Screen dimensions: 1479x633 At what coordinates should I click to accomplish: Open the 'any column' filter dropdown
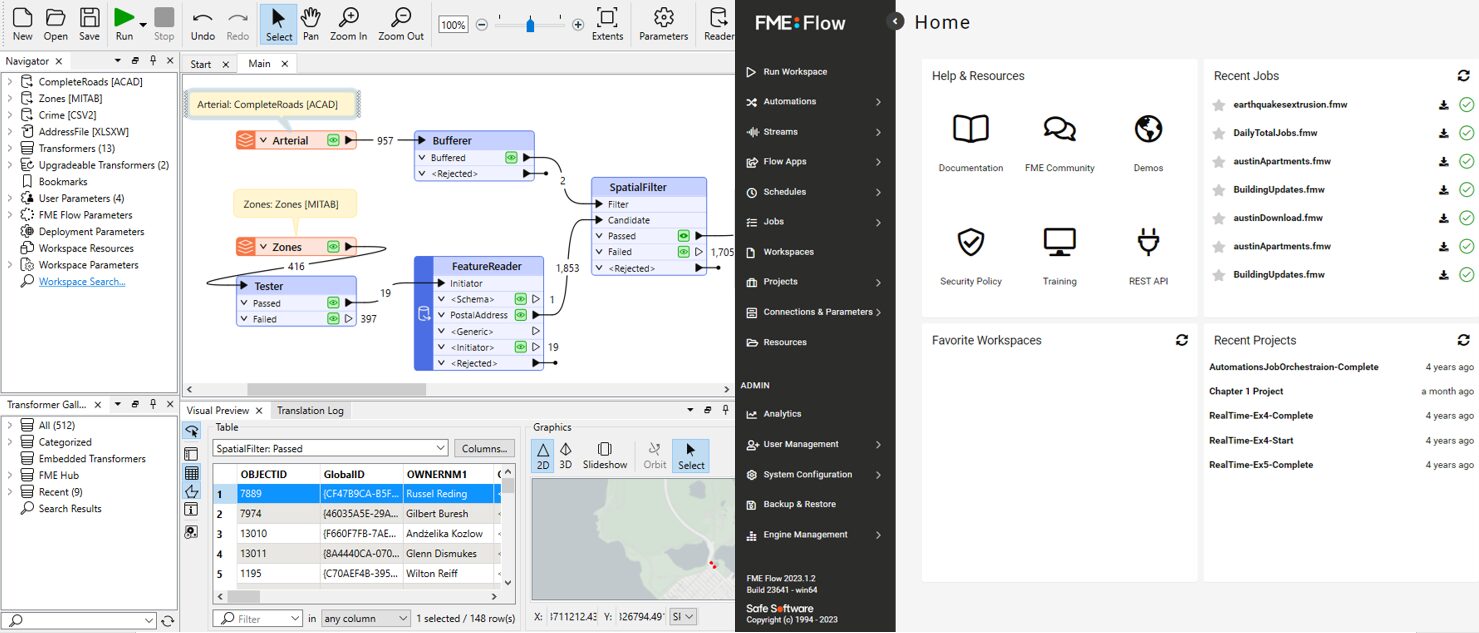tap(366, 617)
